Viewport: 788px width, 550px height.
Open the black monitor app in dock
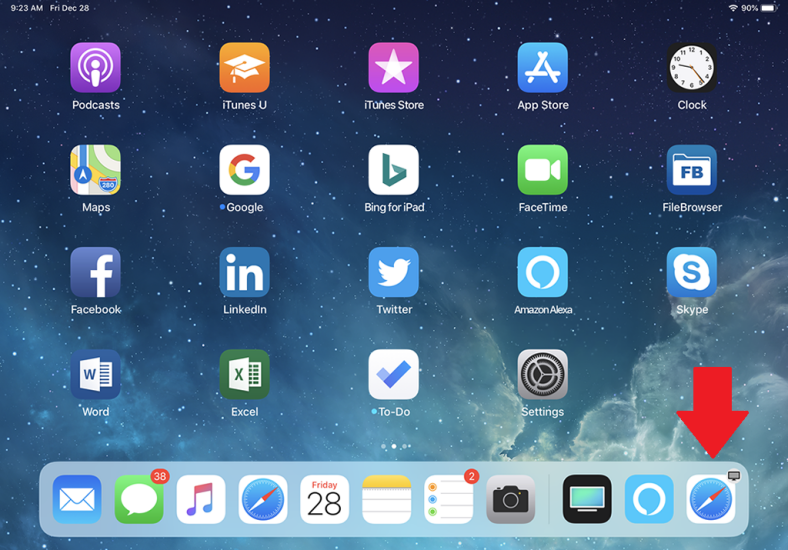pos(587,499)
